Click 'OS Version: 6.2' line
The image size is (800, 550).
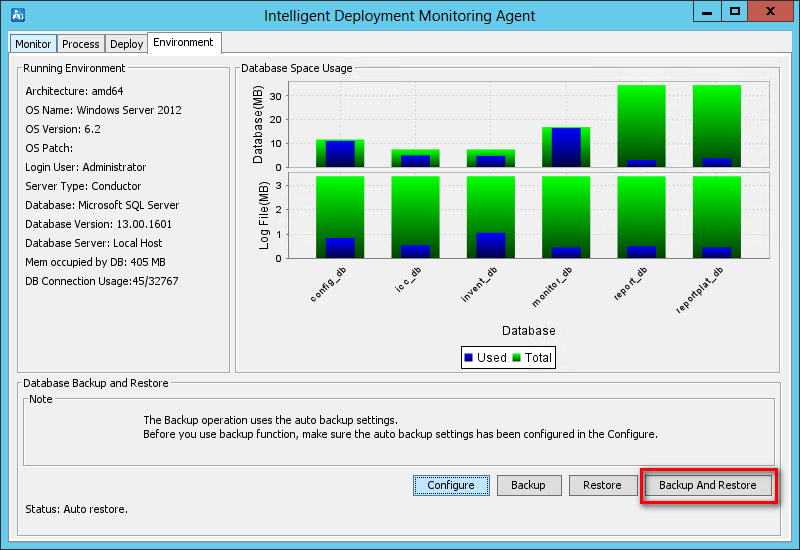coord(63,129)
